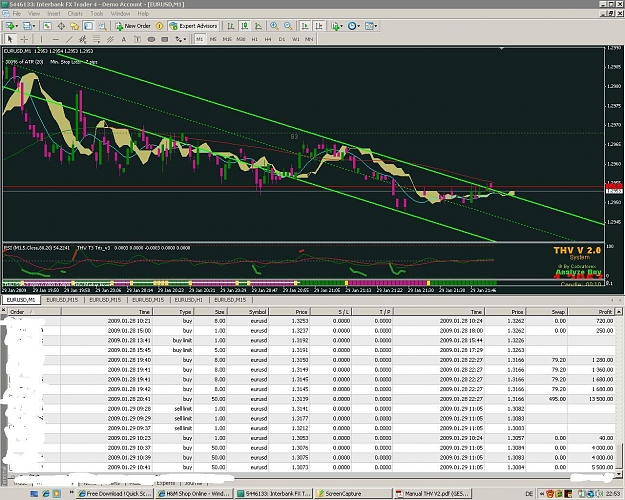This screenshot has height=500, width=625.
Task: Switch timeframe to M5
Action: point(213,39)
